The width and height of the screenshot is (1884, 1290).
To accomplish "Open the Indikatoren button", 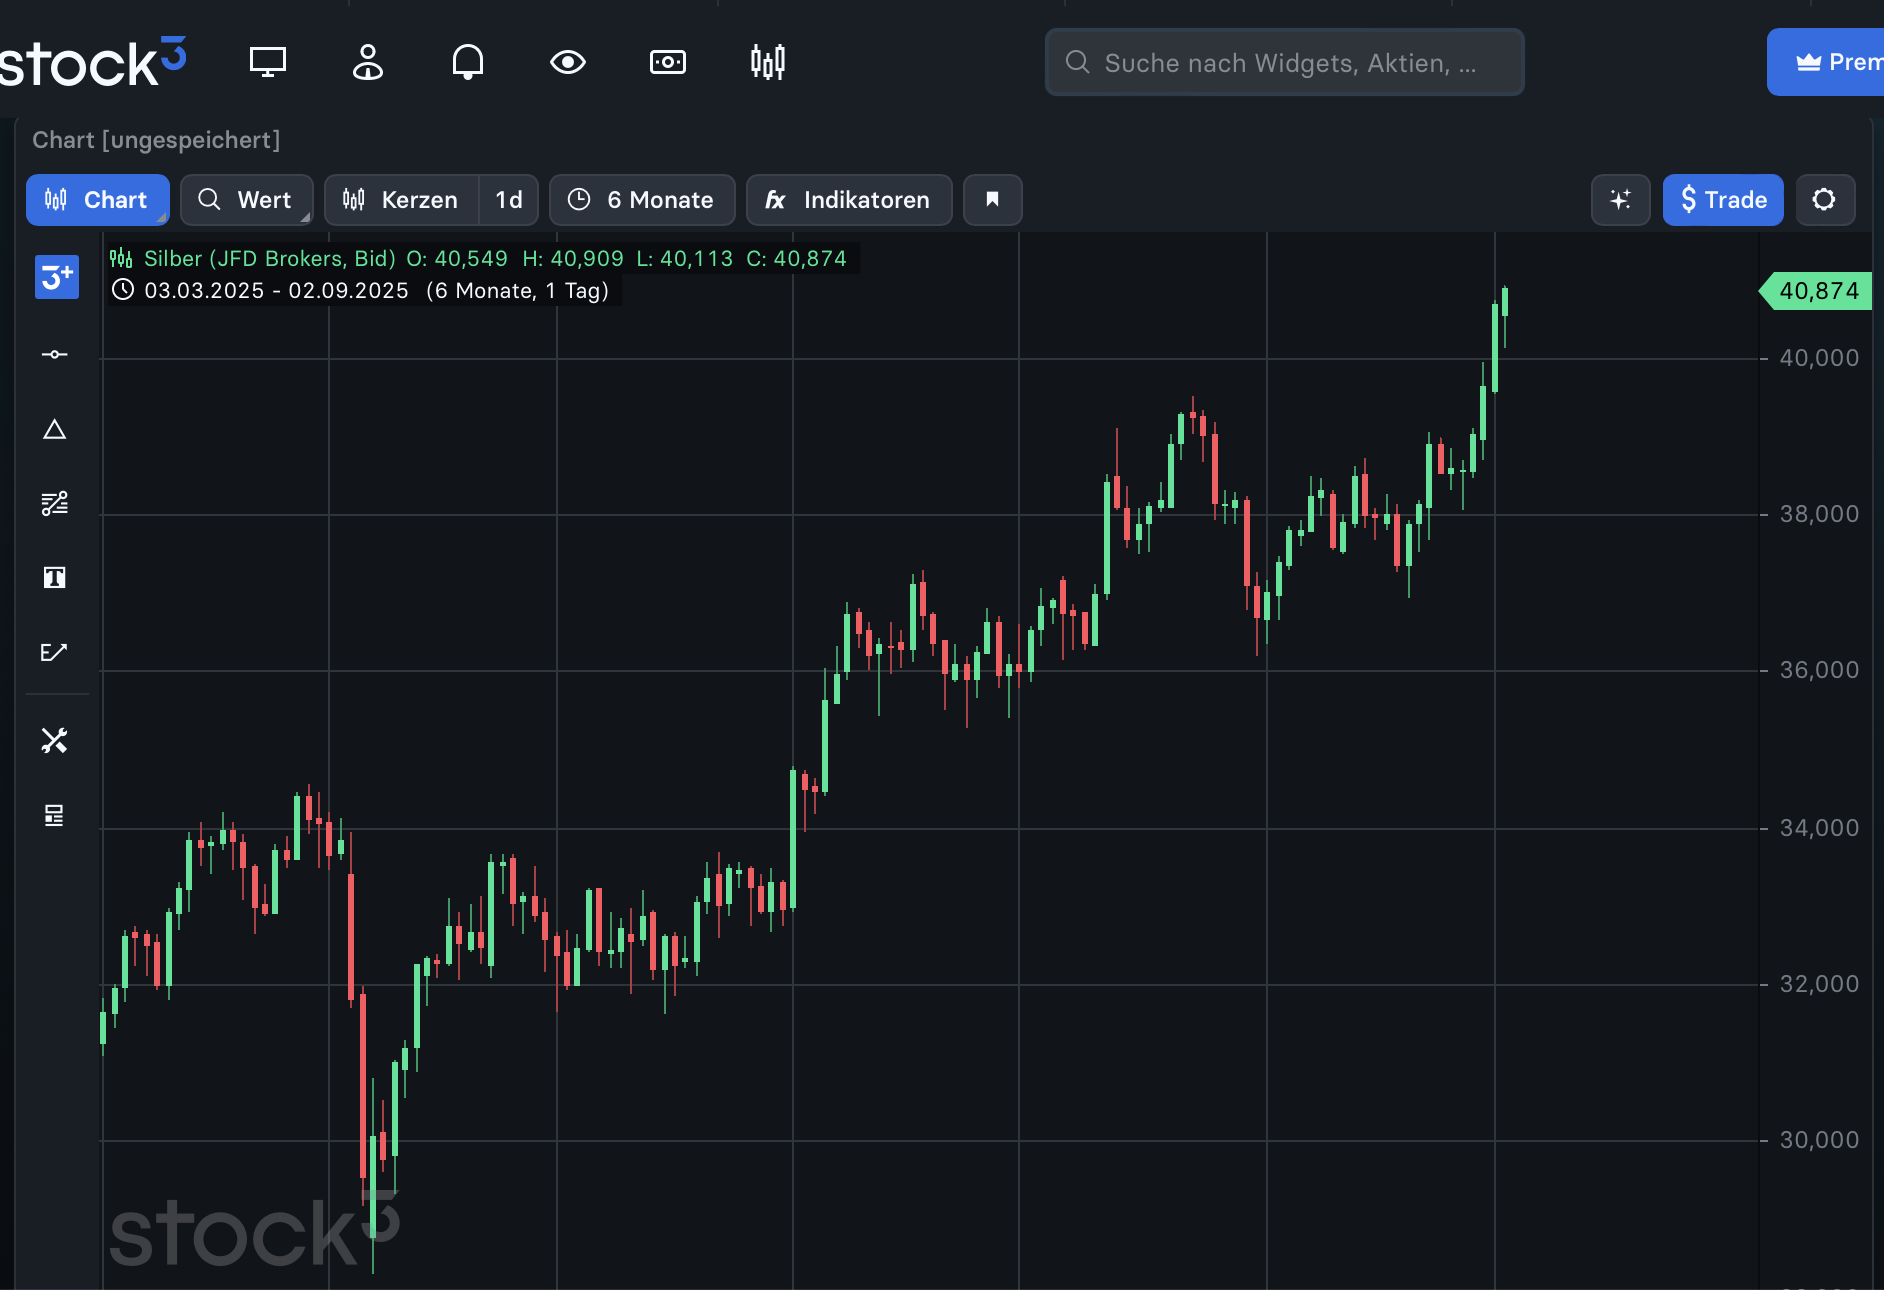I will coord(848,200).
